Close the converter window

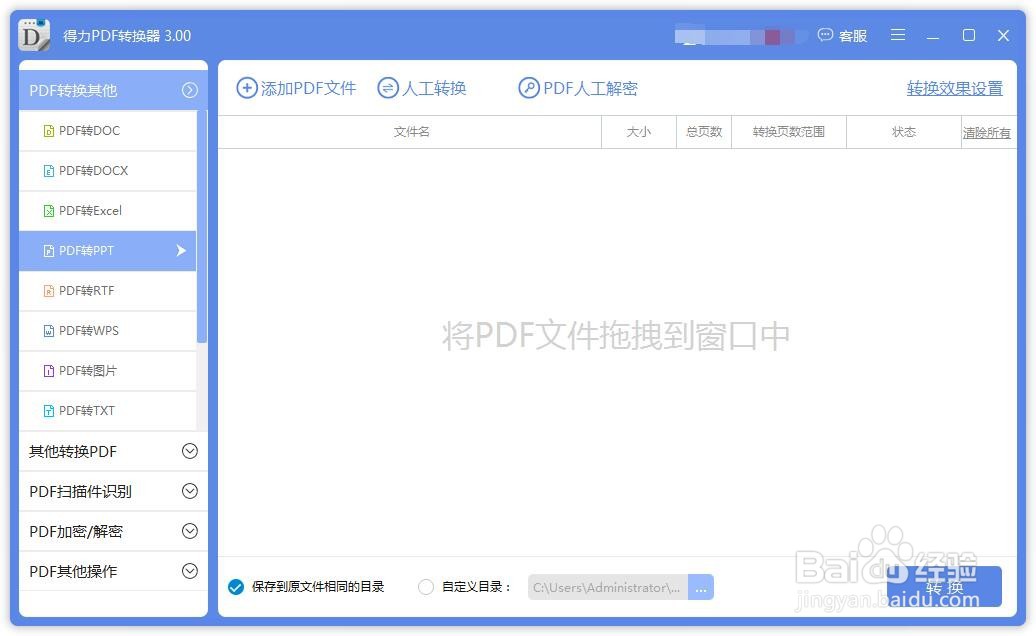[1004, 36]
